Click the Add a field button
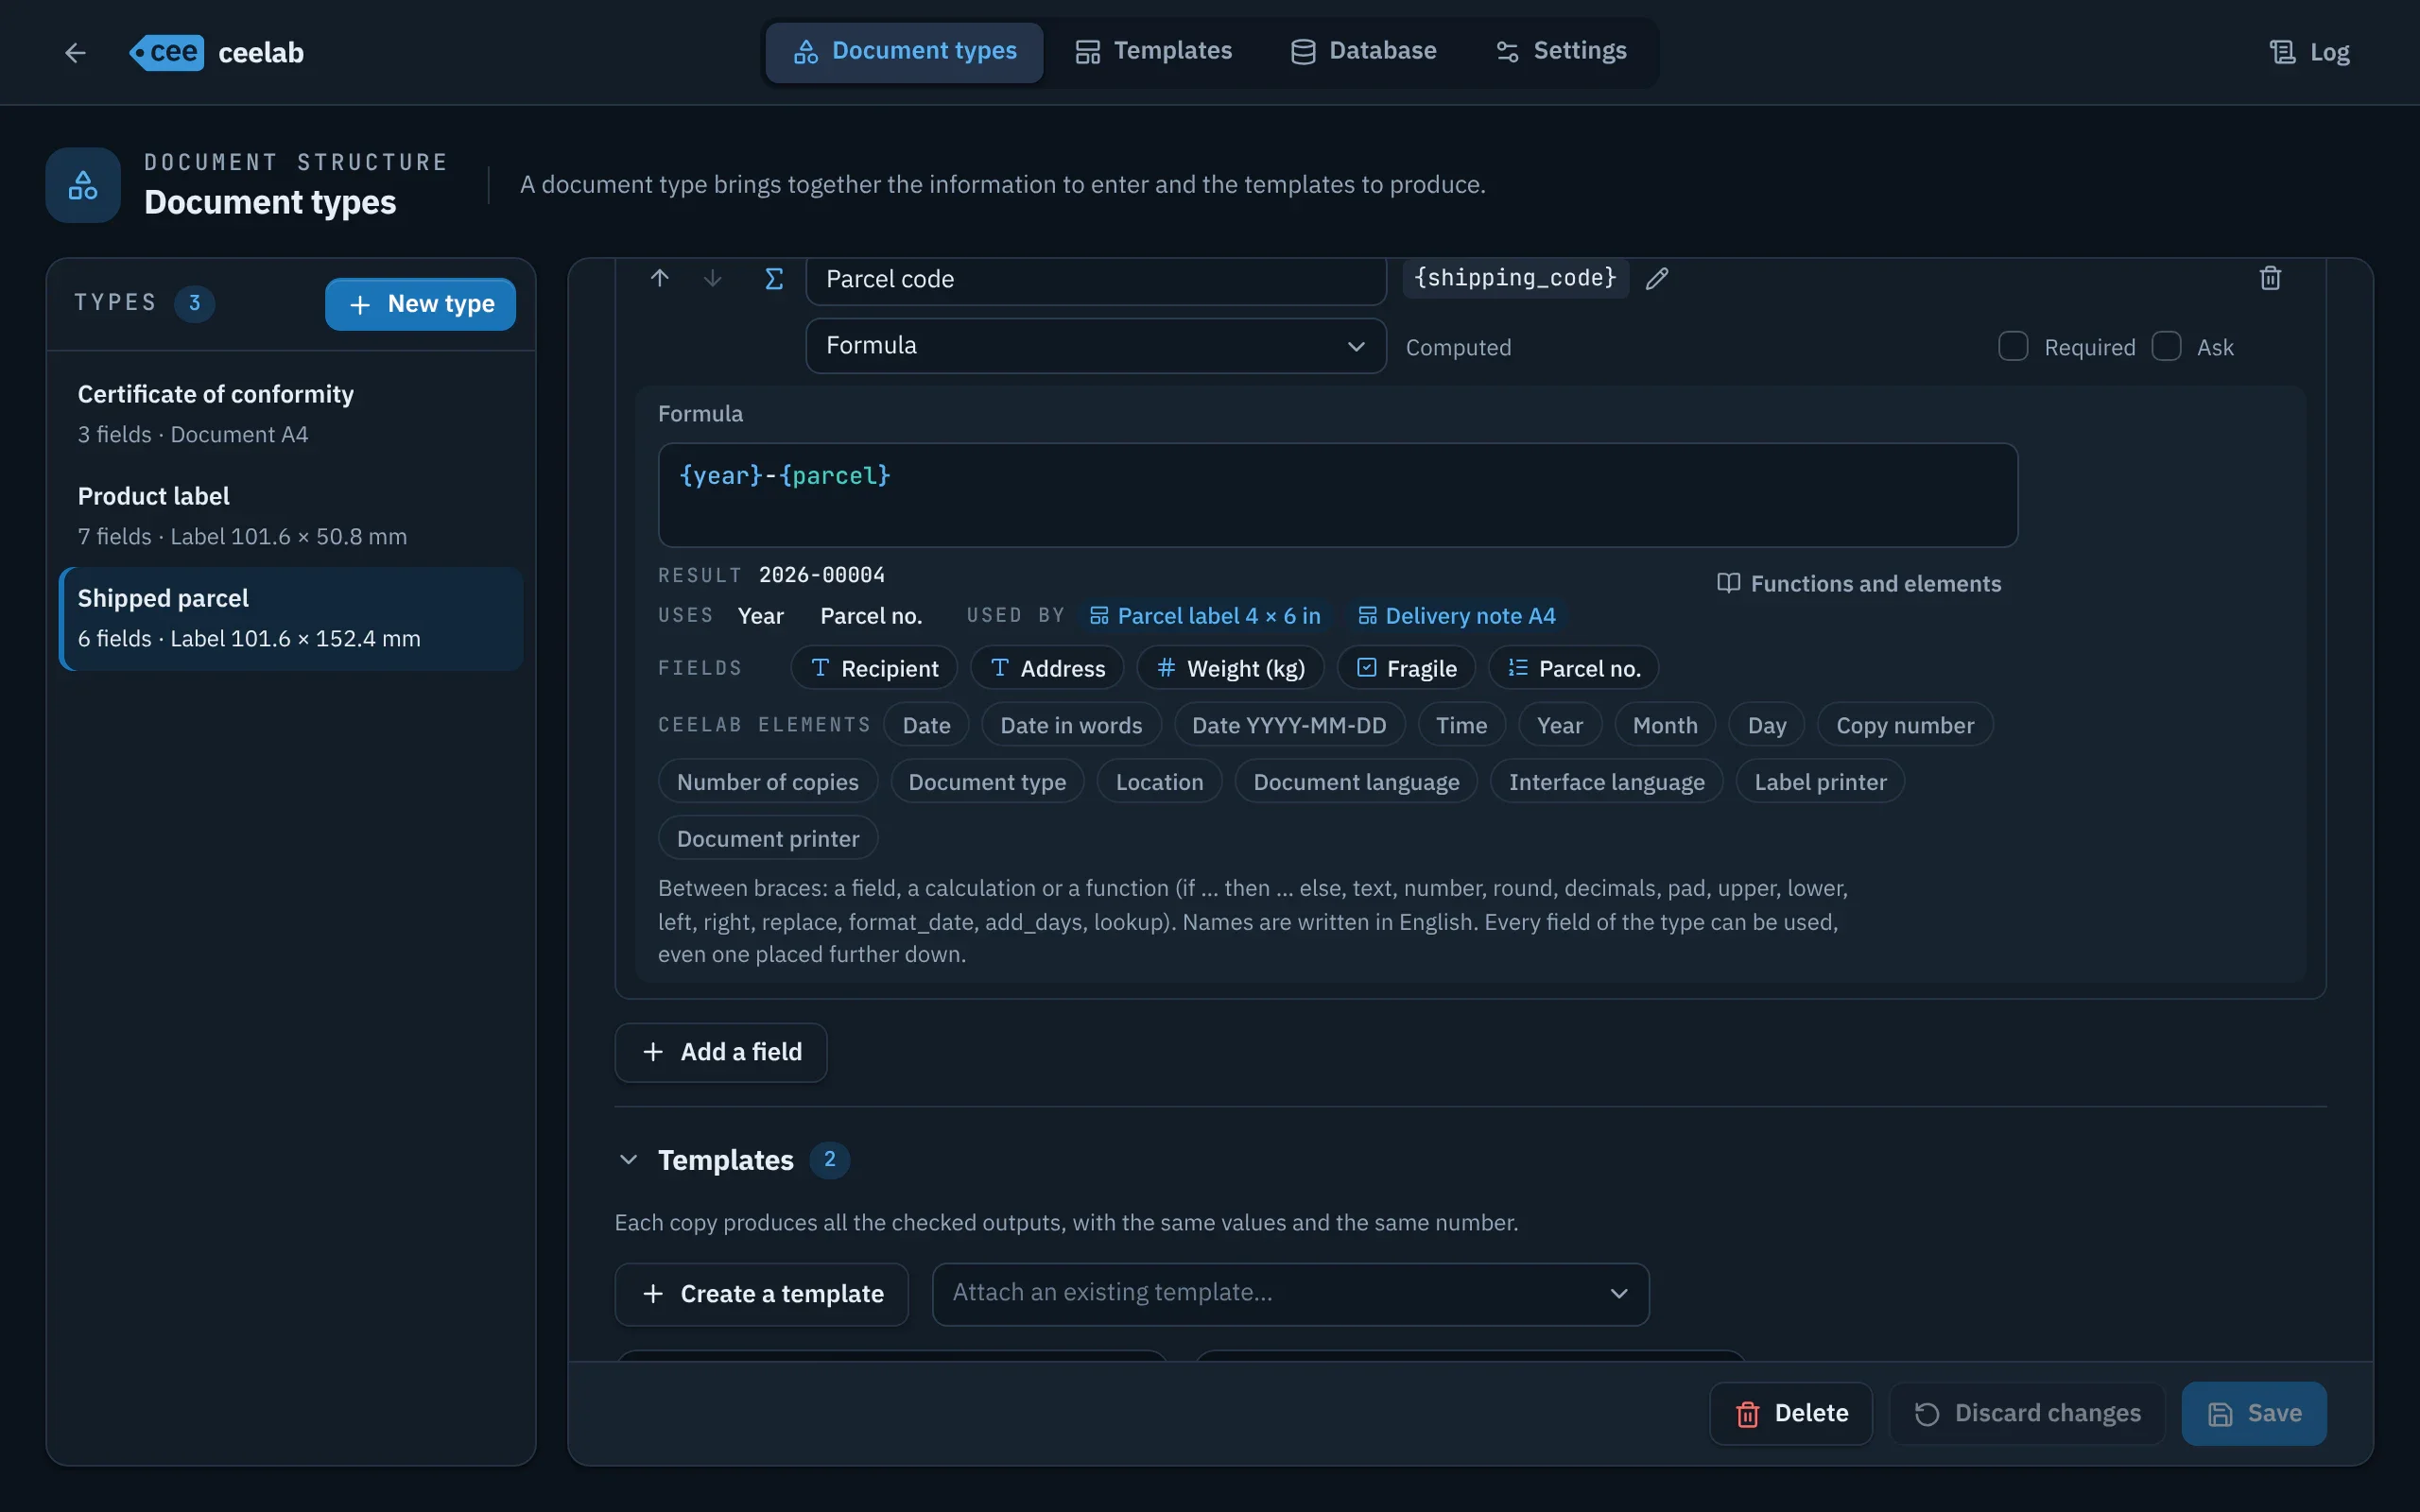Screen dimensions: 2420x1512 point(721,1053)
